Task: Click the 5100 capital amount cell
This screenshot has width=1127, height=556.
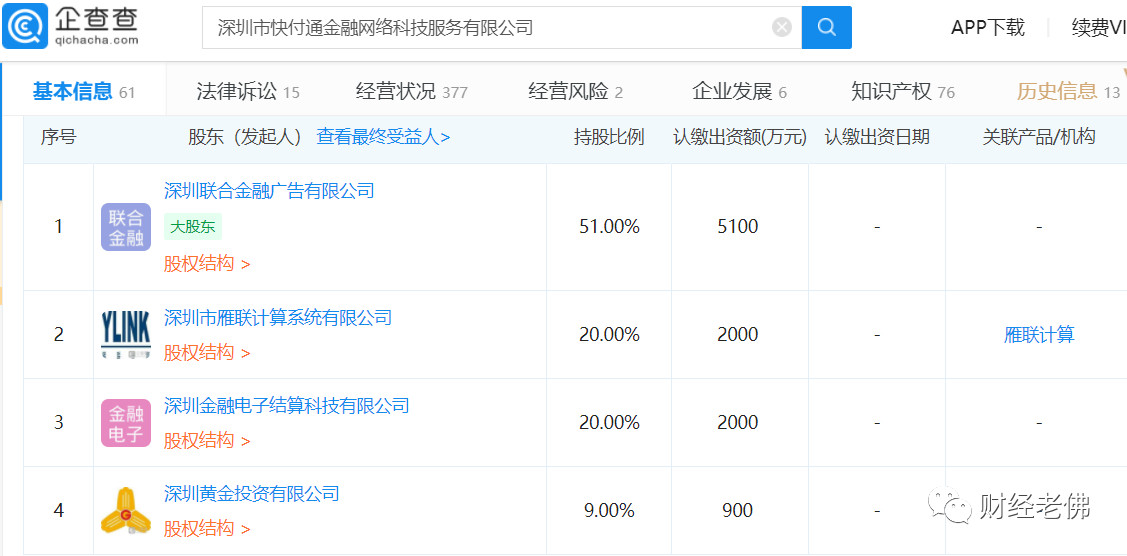Action: [x=737, y=227]
